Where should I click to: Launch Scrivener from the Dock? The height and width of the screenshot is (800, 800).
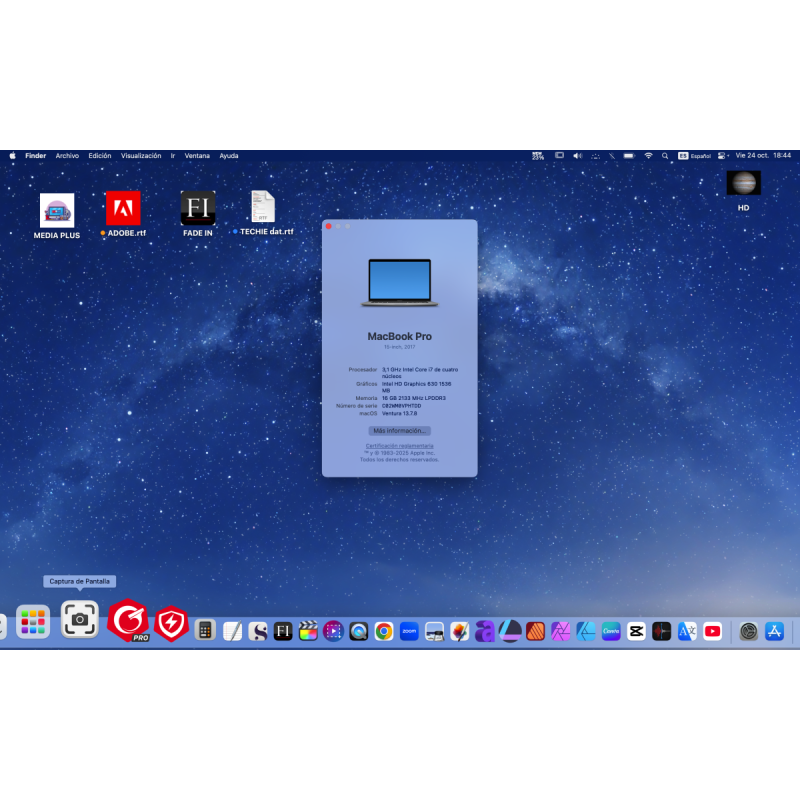tap(258, 632)
